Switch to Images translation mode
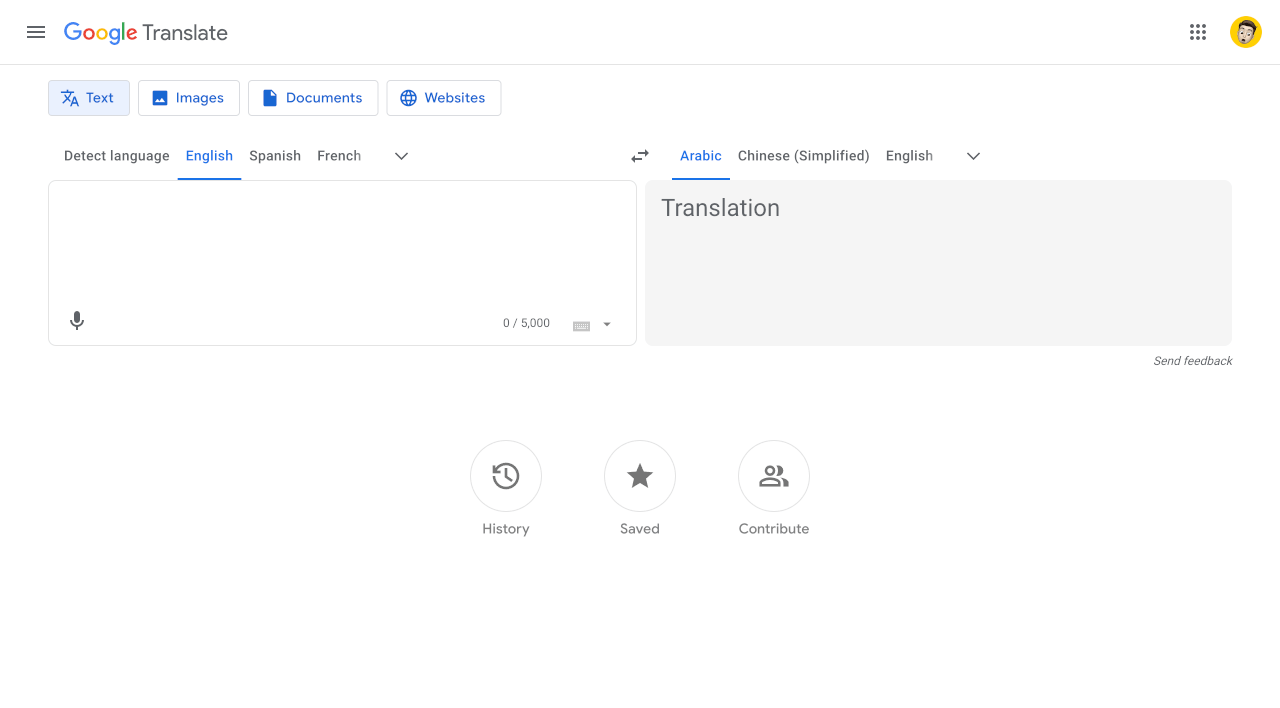The image size is (1280, 708). coord(188,97)
